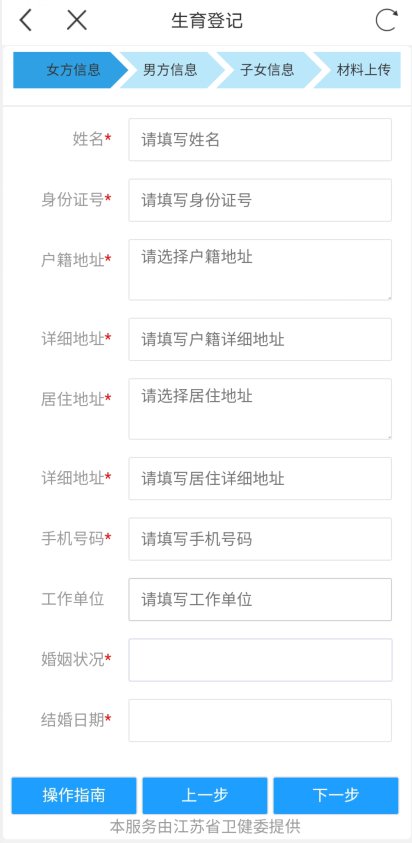Click 请填写户籍详细地址 field
This screenshot has width=412, height=843.
point(260,339)
